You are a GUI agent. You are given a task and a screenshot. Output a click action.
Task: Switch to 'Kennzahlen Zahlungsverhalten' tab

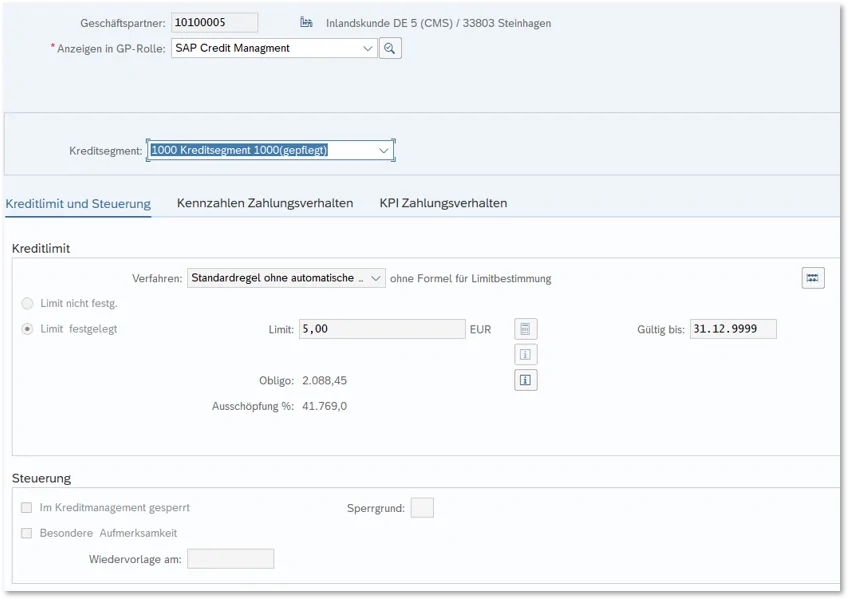265,203
